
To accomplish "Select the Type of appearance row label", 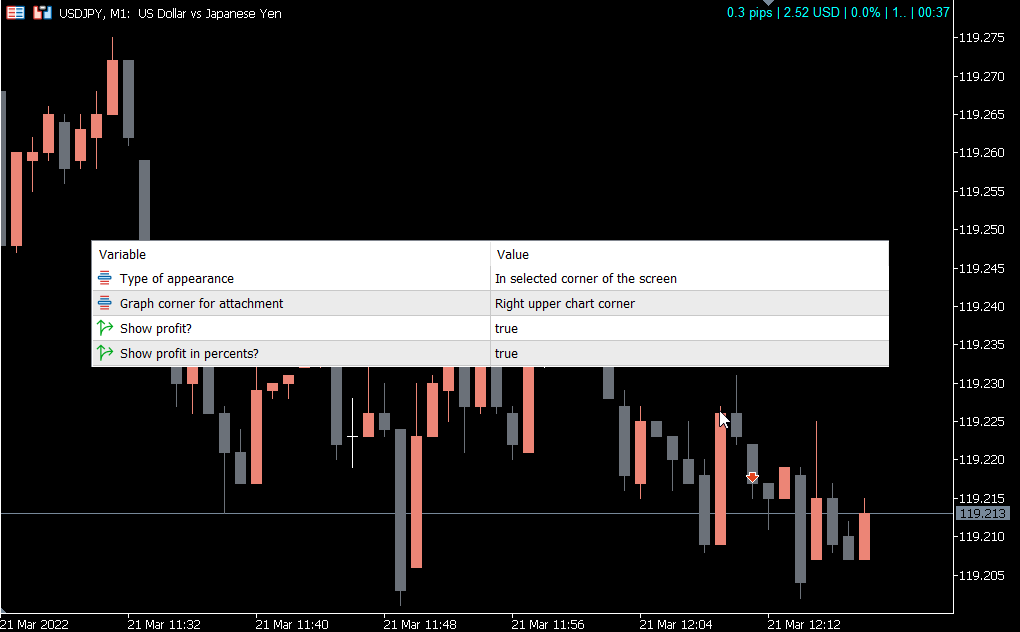I will point(177,278).
